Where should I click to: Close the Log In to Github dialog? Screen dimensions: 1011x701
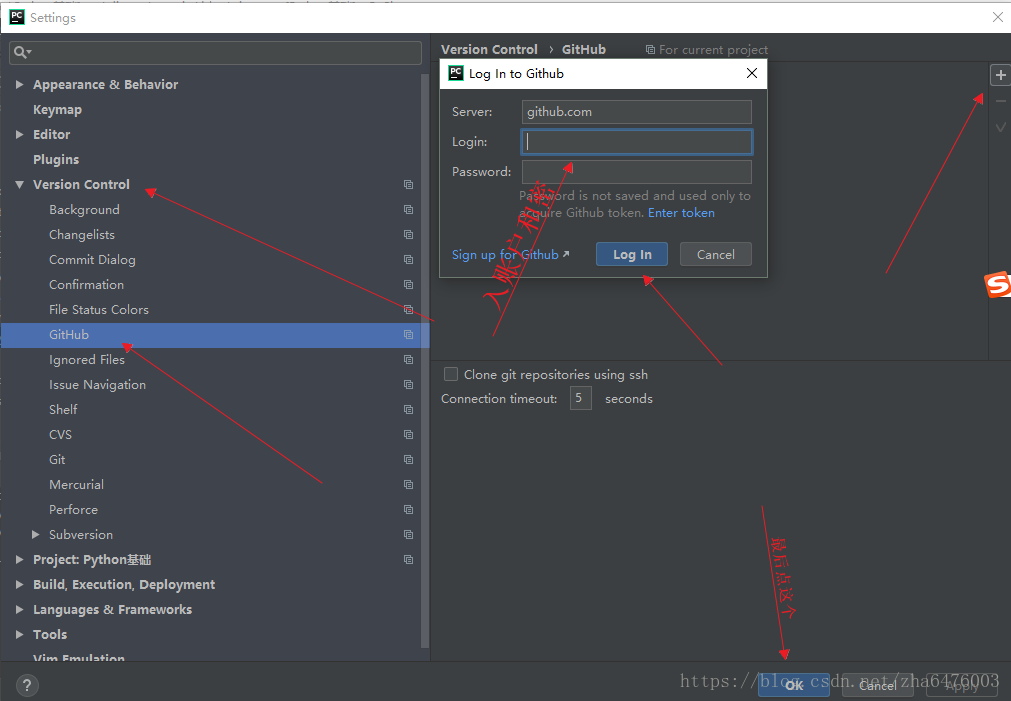751,73
